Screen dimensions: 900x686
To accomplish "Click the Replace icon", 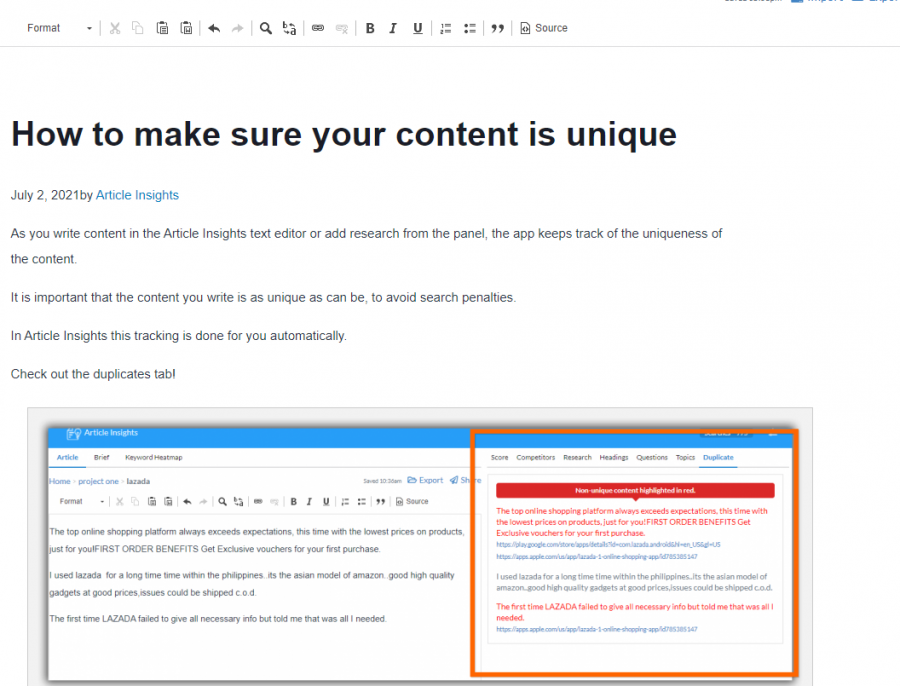I will point(289,28).
